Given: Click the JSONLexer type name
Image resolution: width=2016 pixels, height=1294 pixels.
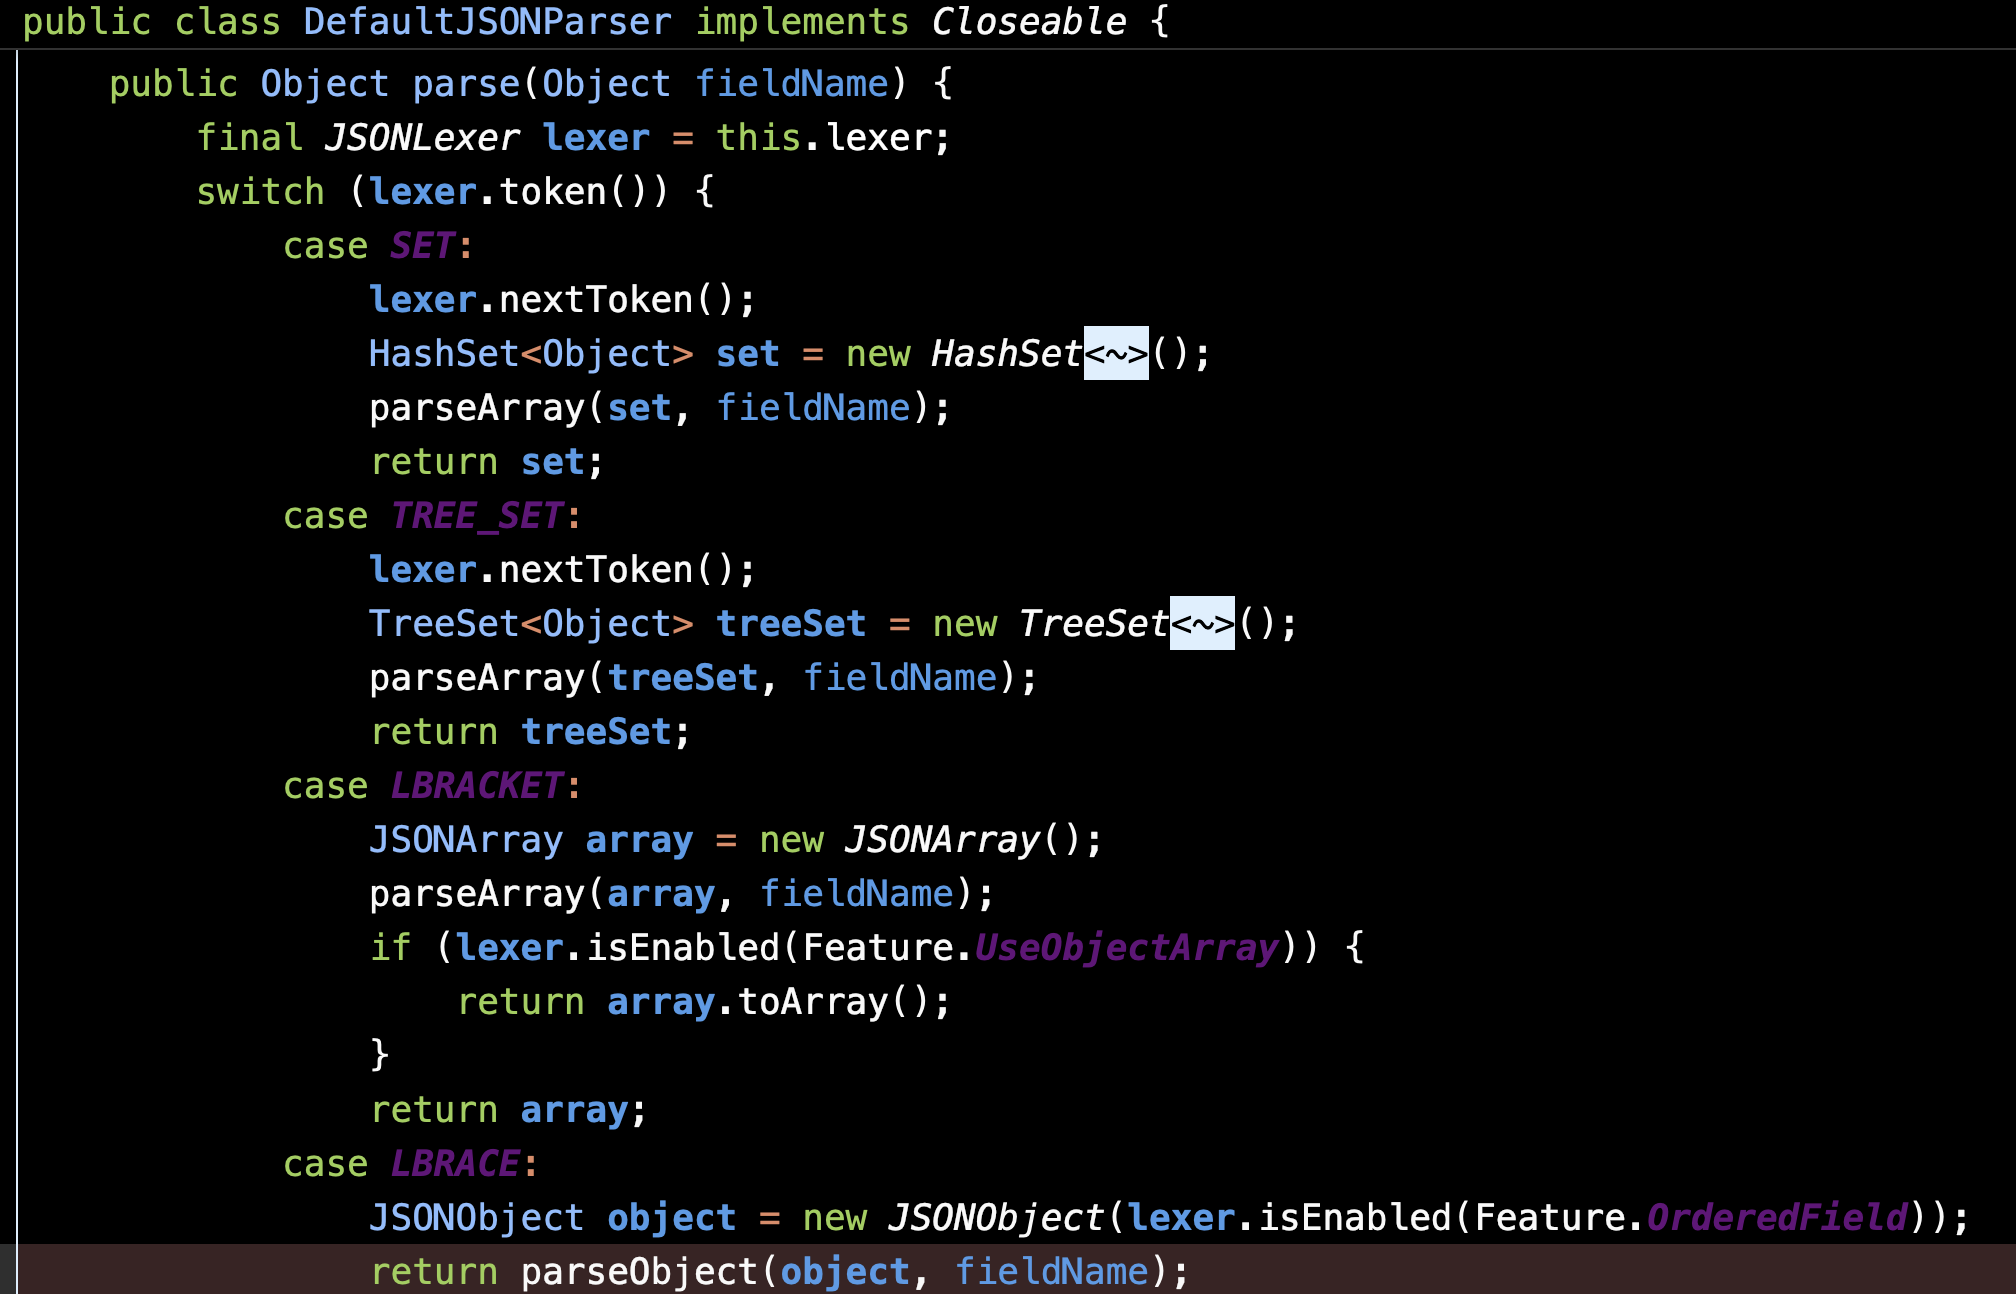Looking at the screenshot, I should pos(422,138).
